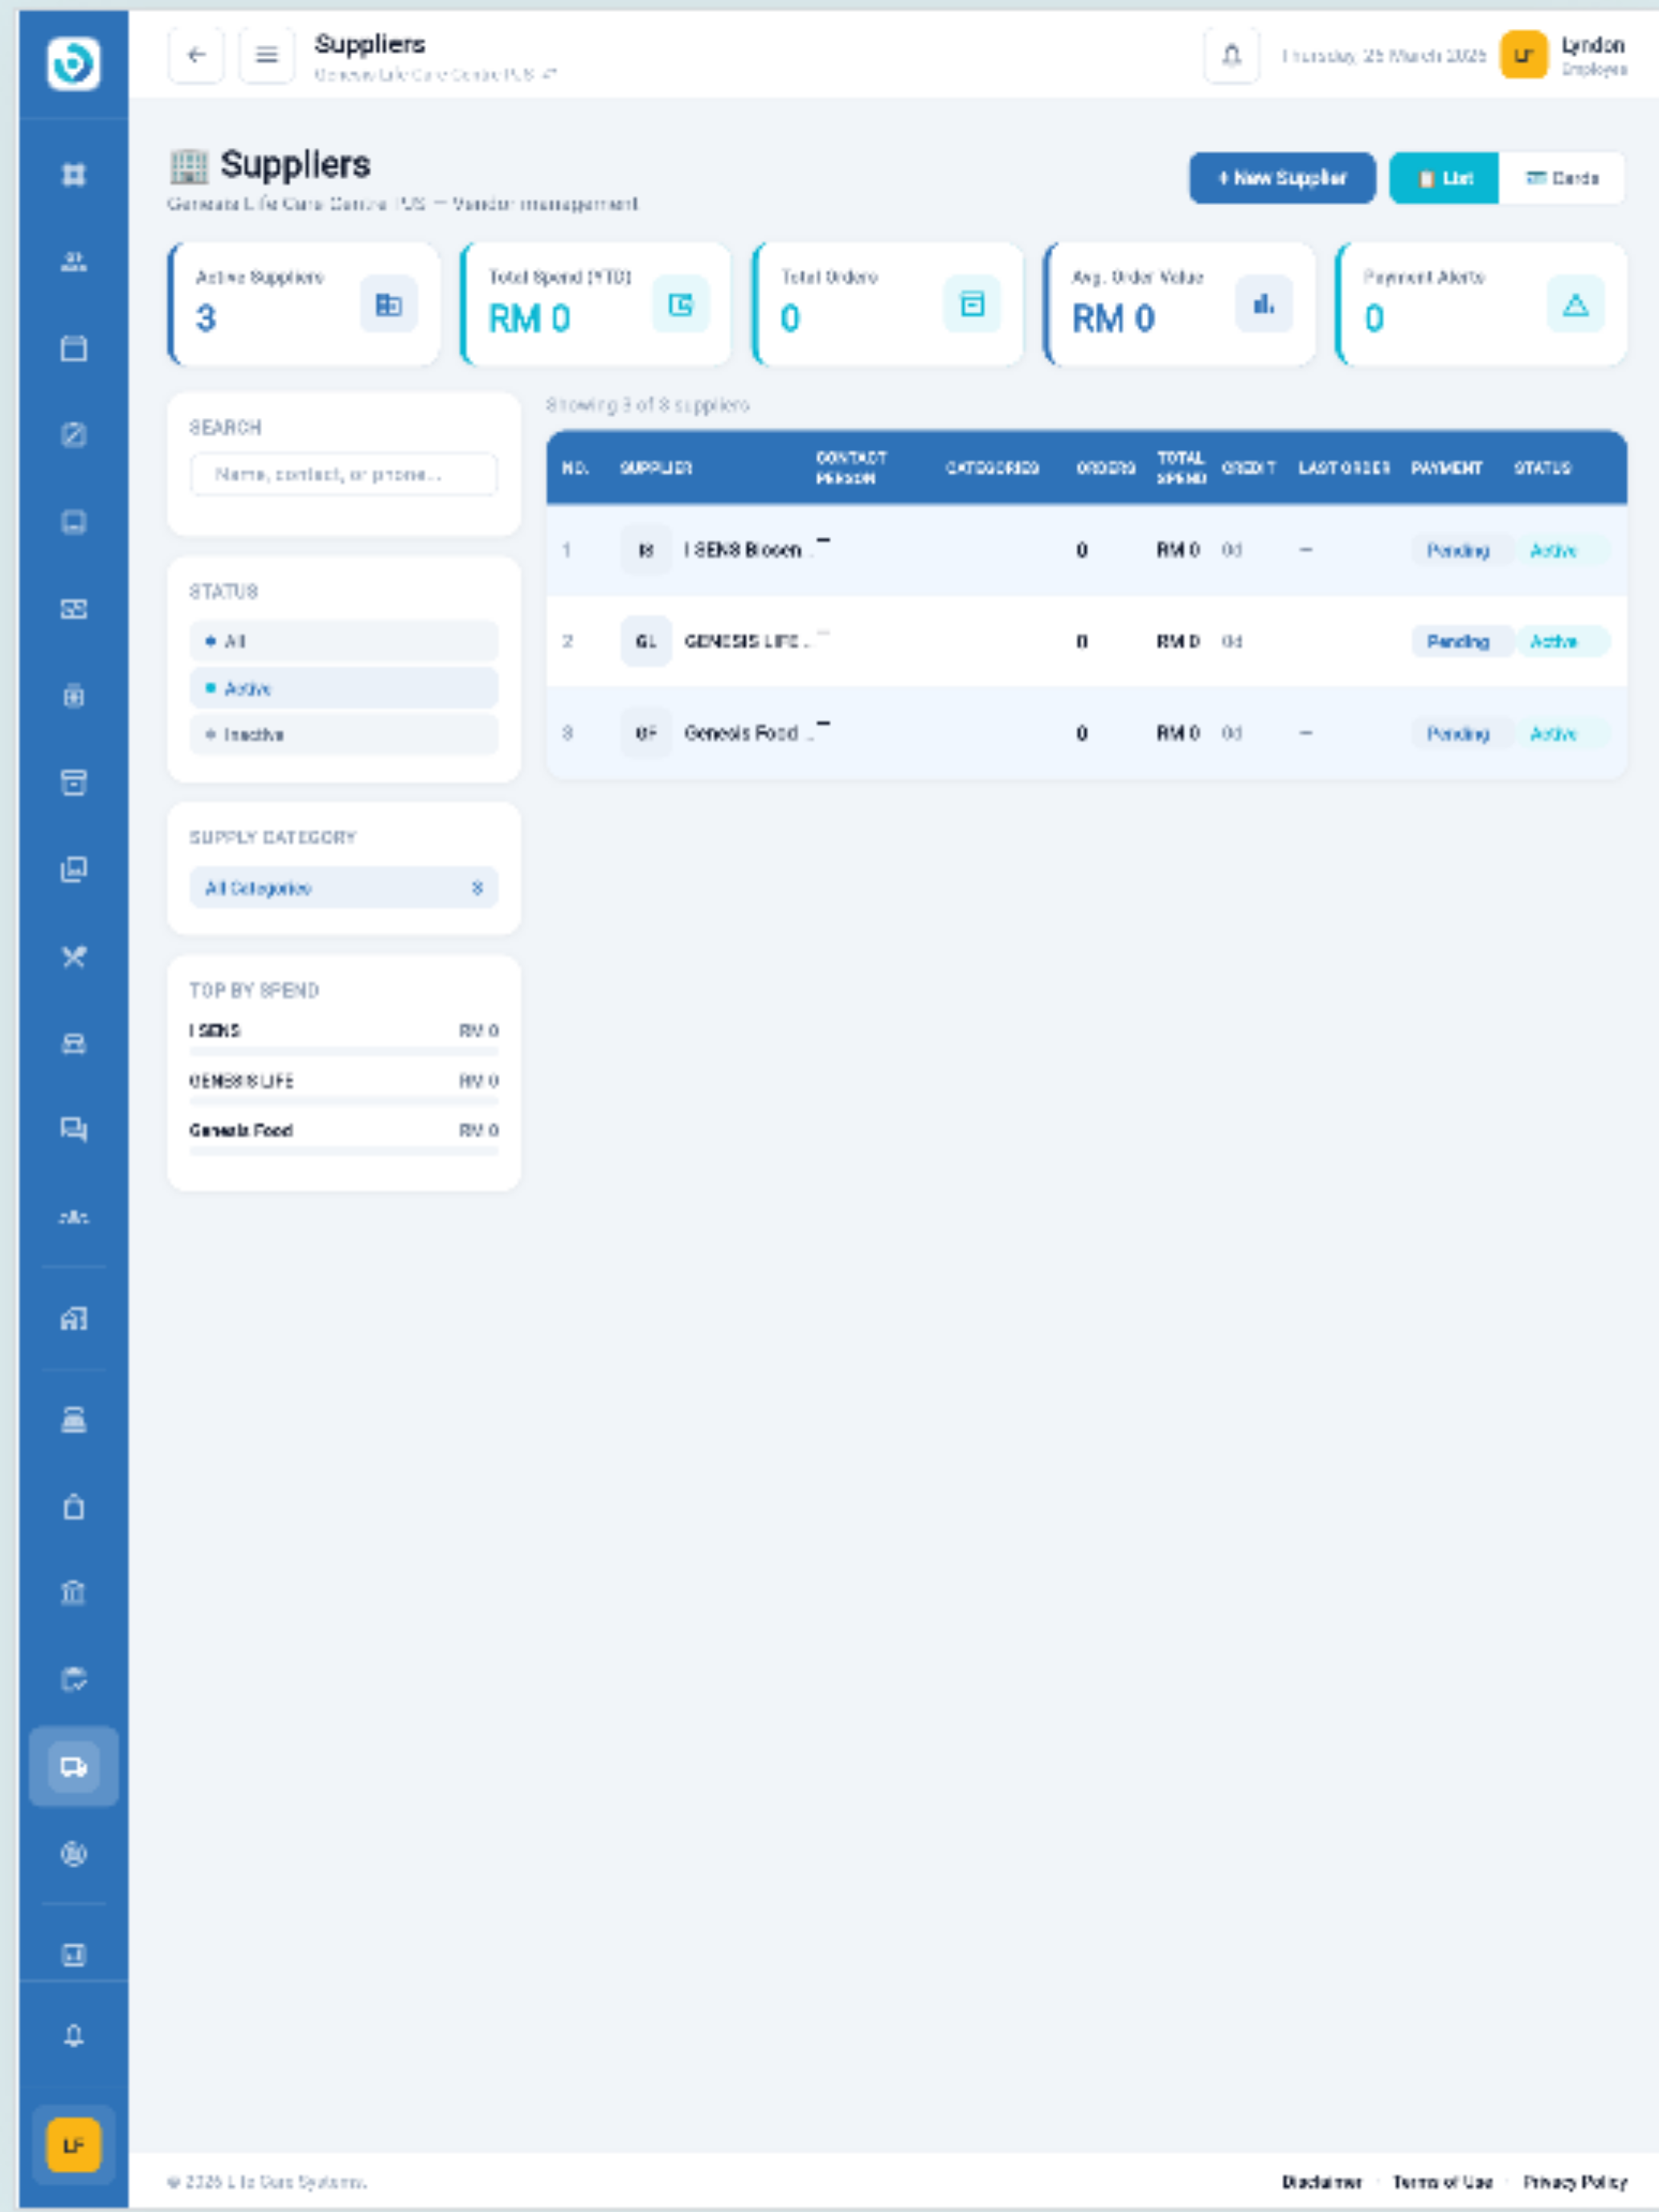Select the Active status filter
Image resolution: width=1659 pixels, height=2212 pixels.
343,688
